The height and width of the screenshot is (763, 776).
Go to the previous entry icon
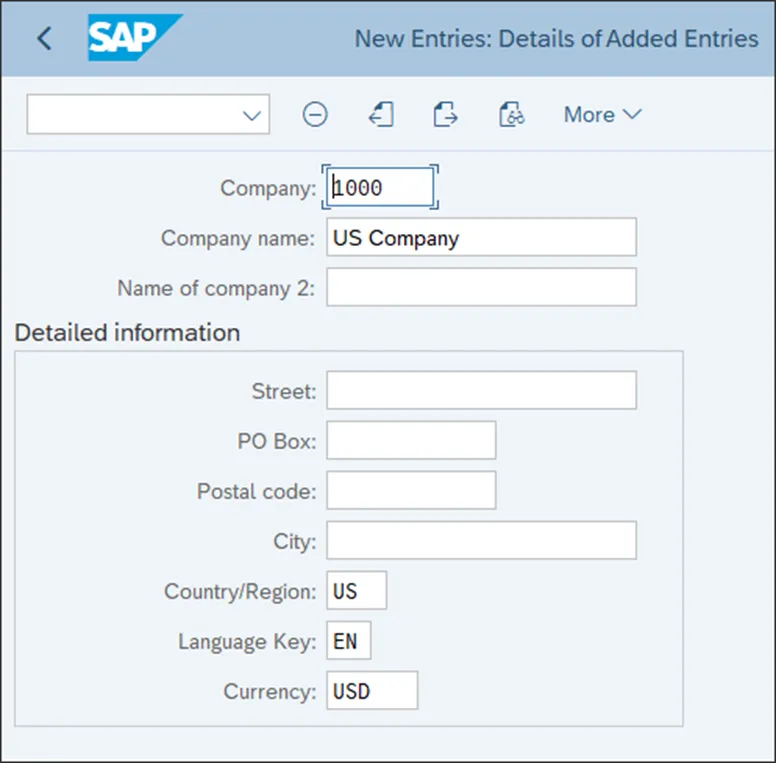[381, 115]
